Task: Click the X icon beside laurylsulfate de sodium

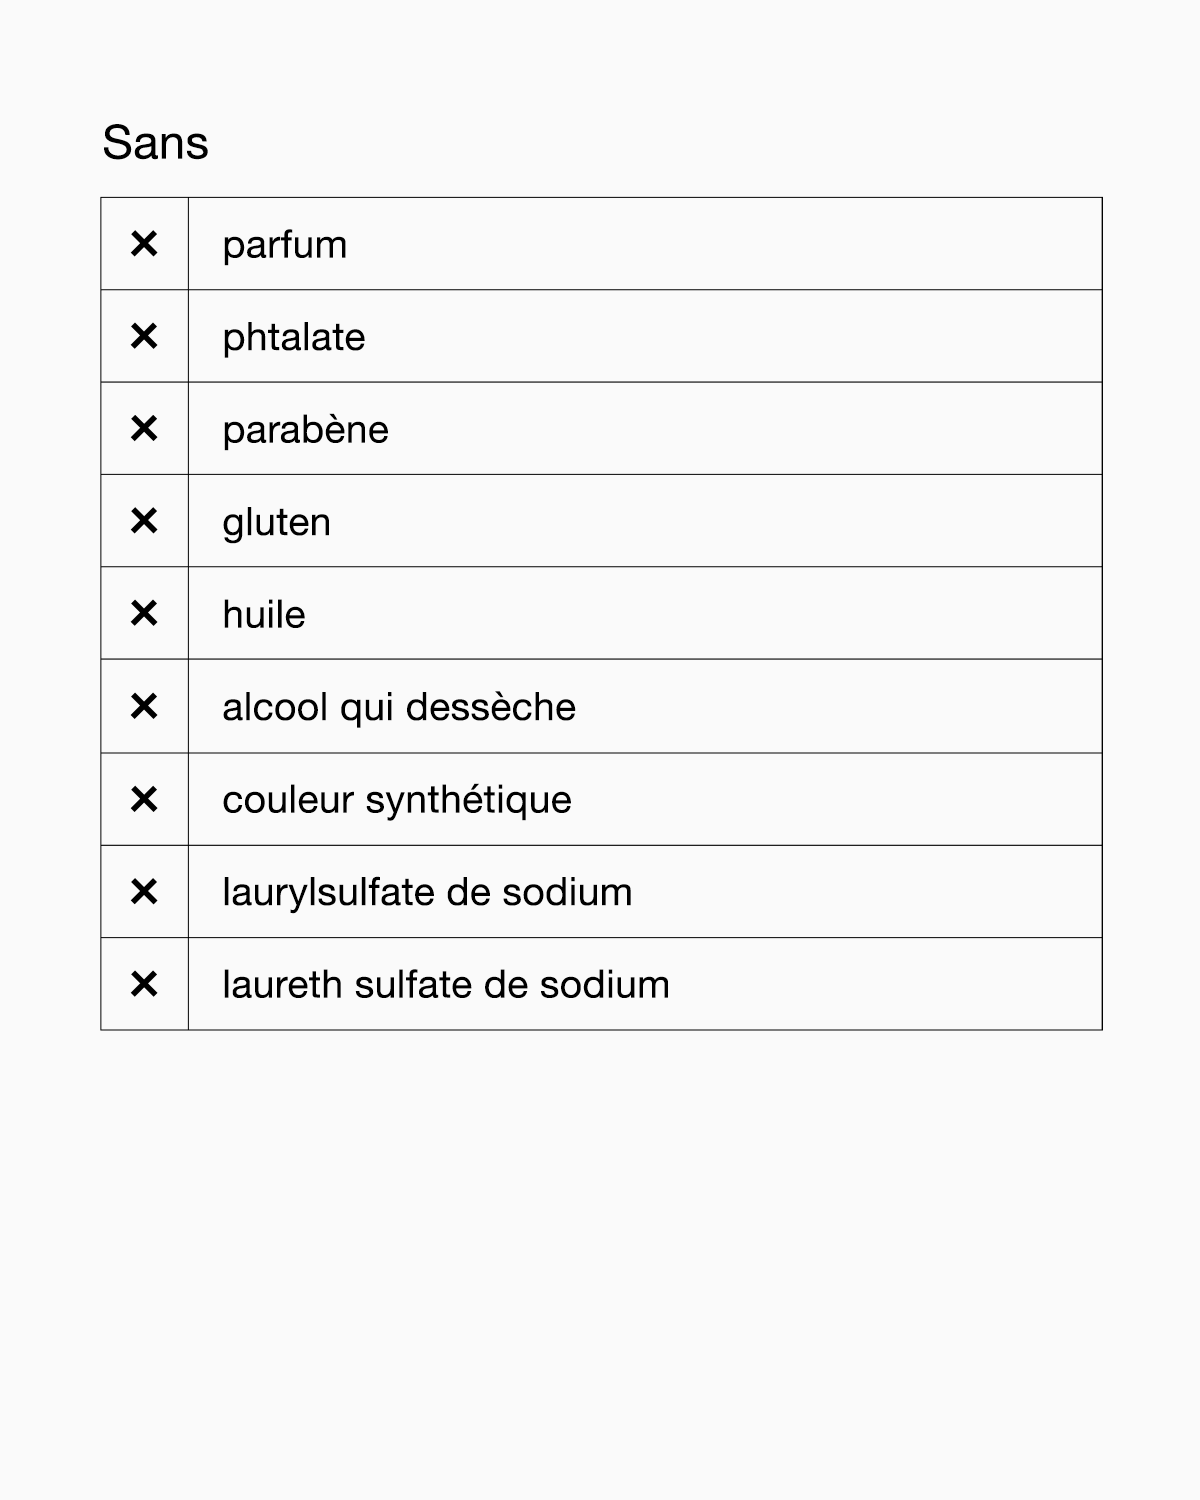Action: coord(144,892)
